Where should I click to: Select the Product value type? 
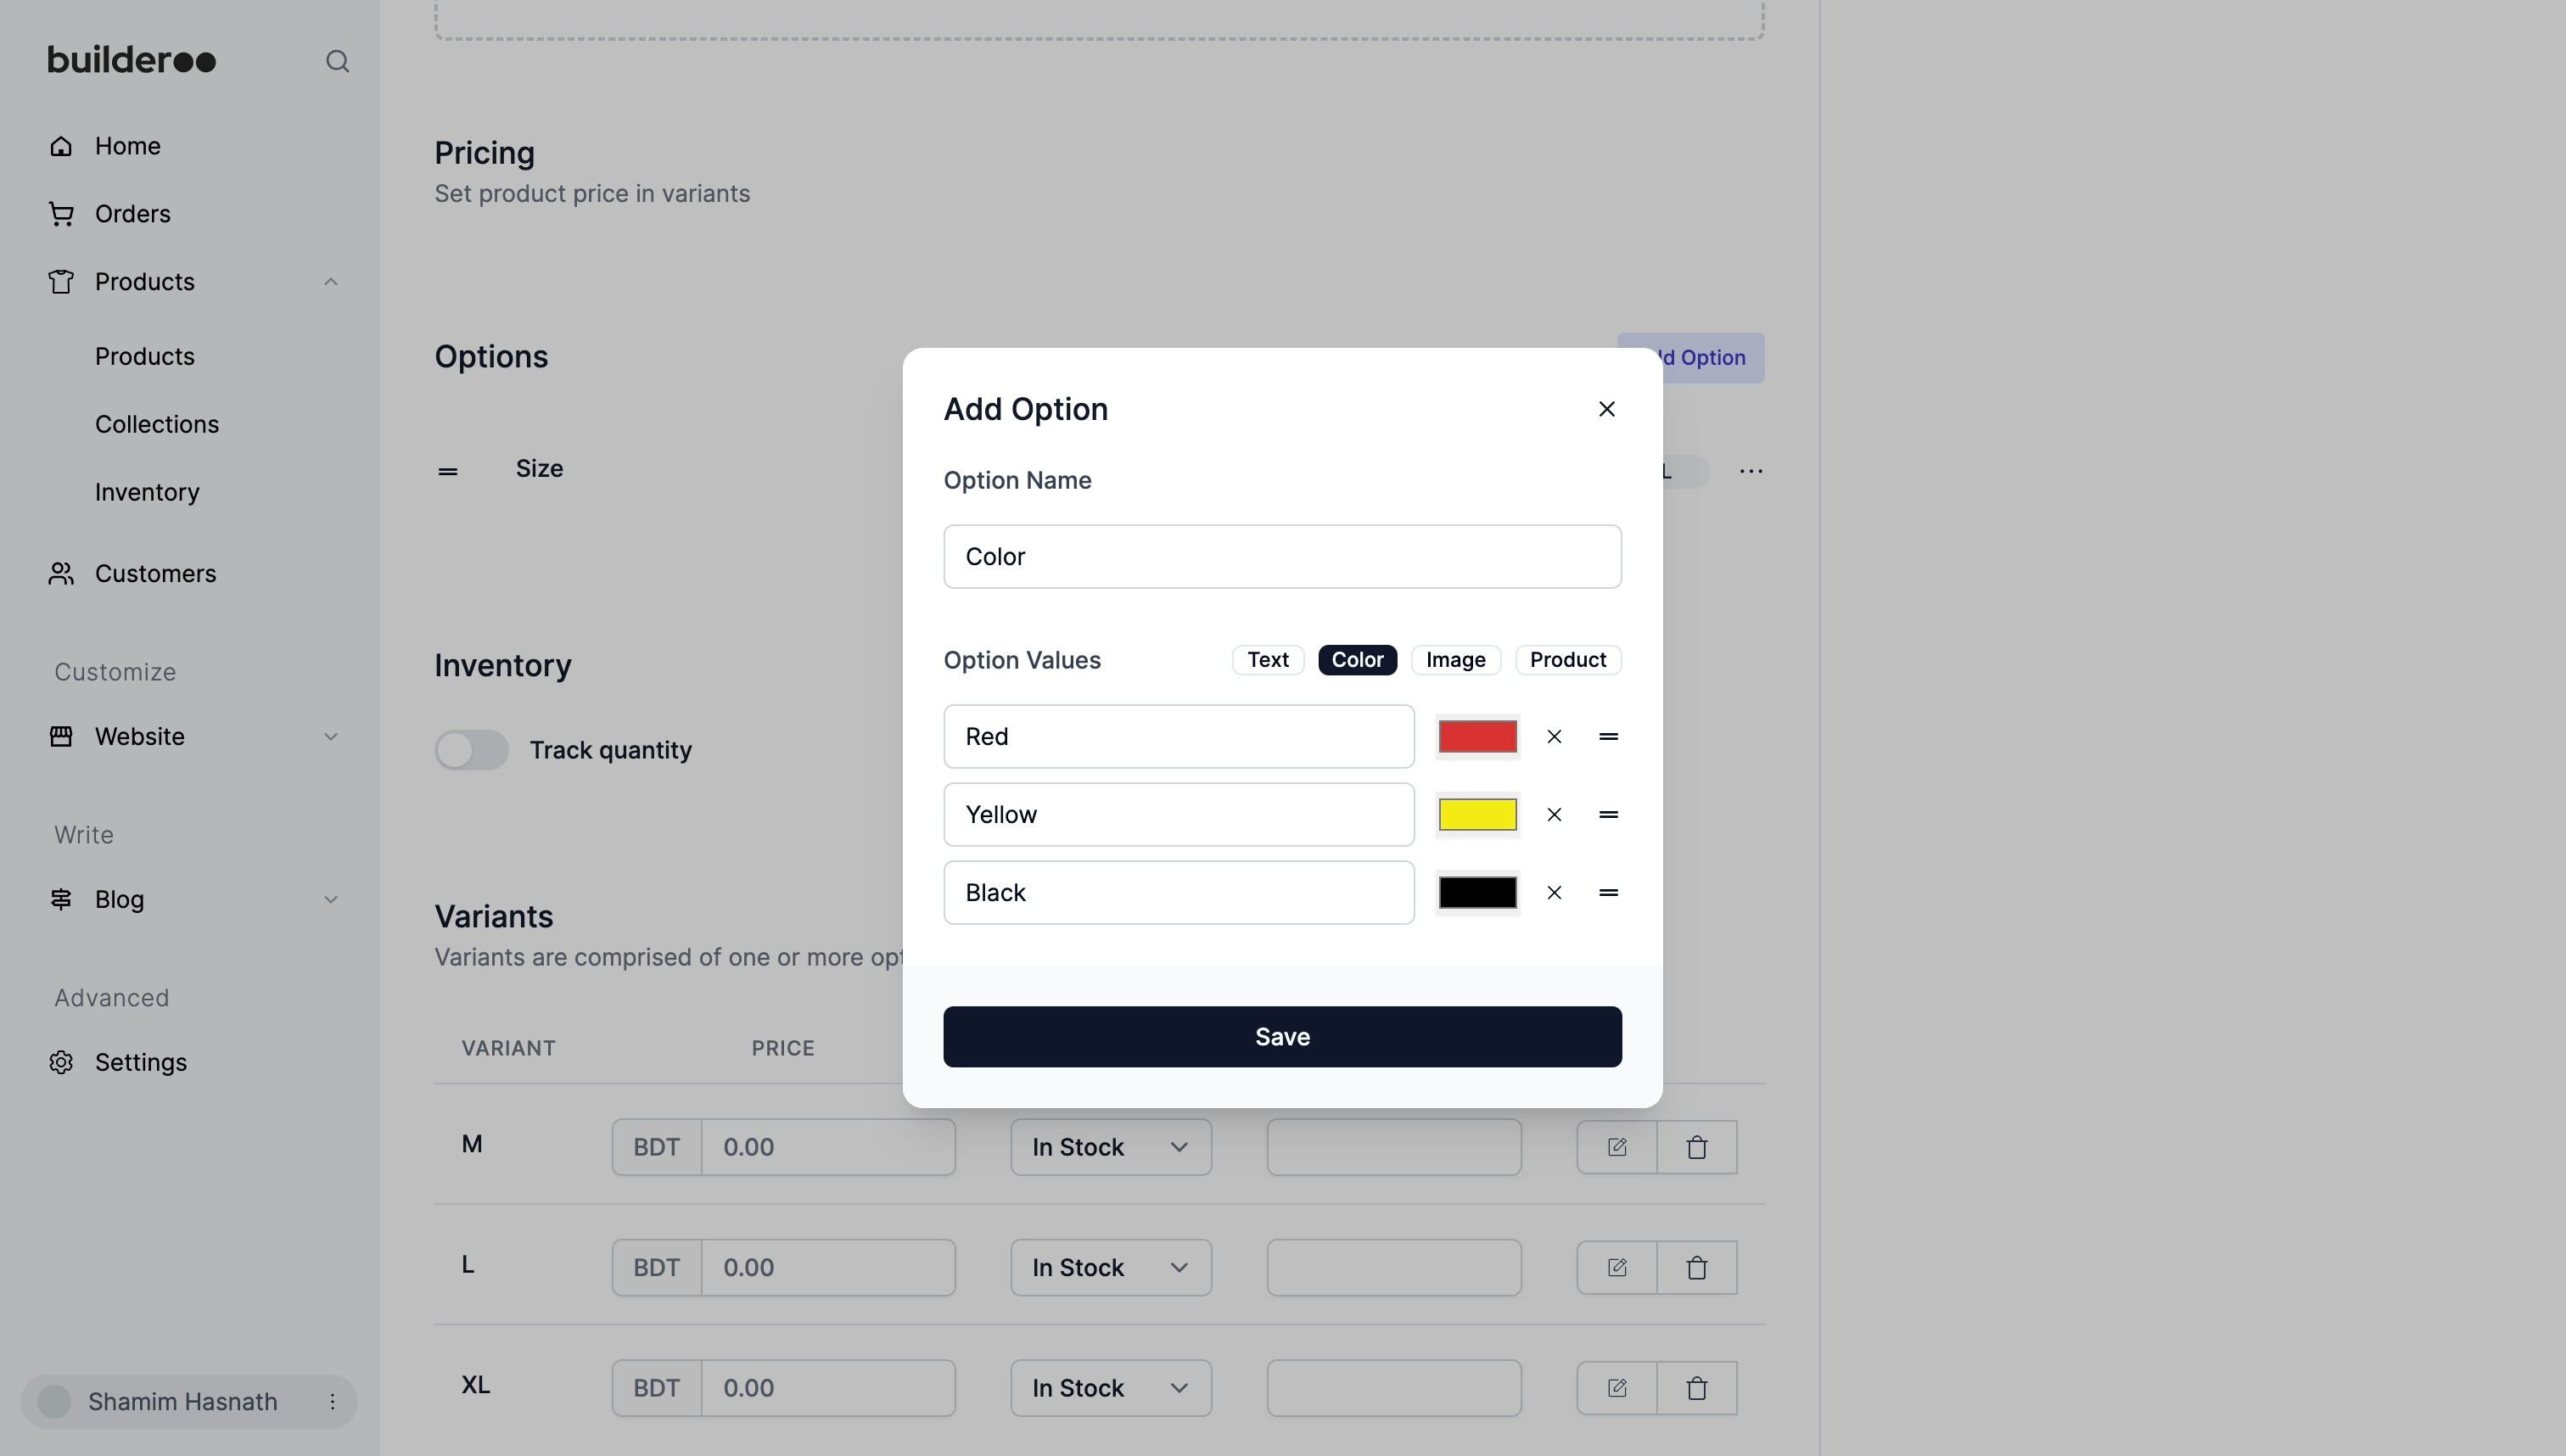pos(1567,660)
